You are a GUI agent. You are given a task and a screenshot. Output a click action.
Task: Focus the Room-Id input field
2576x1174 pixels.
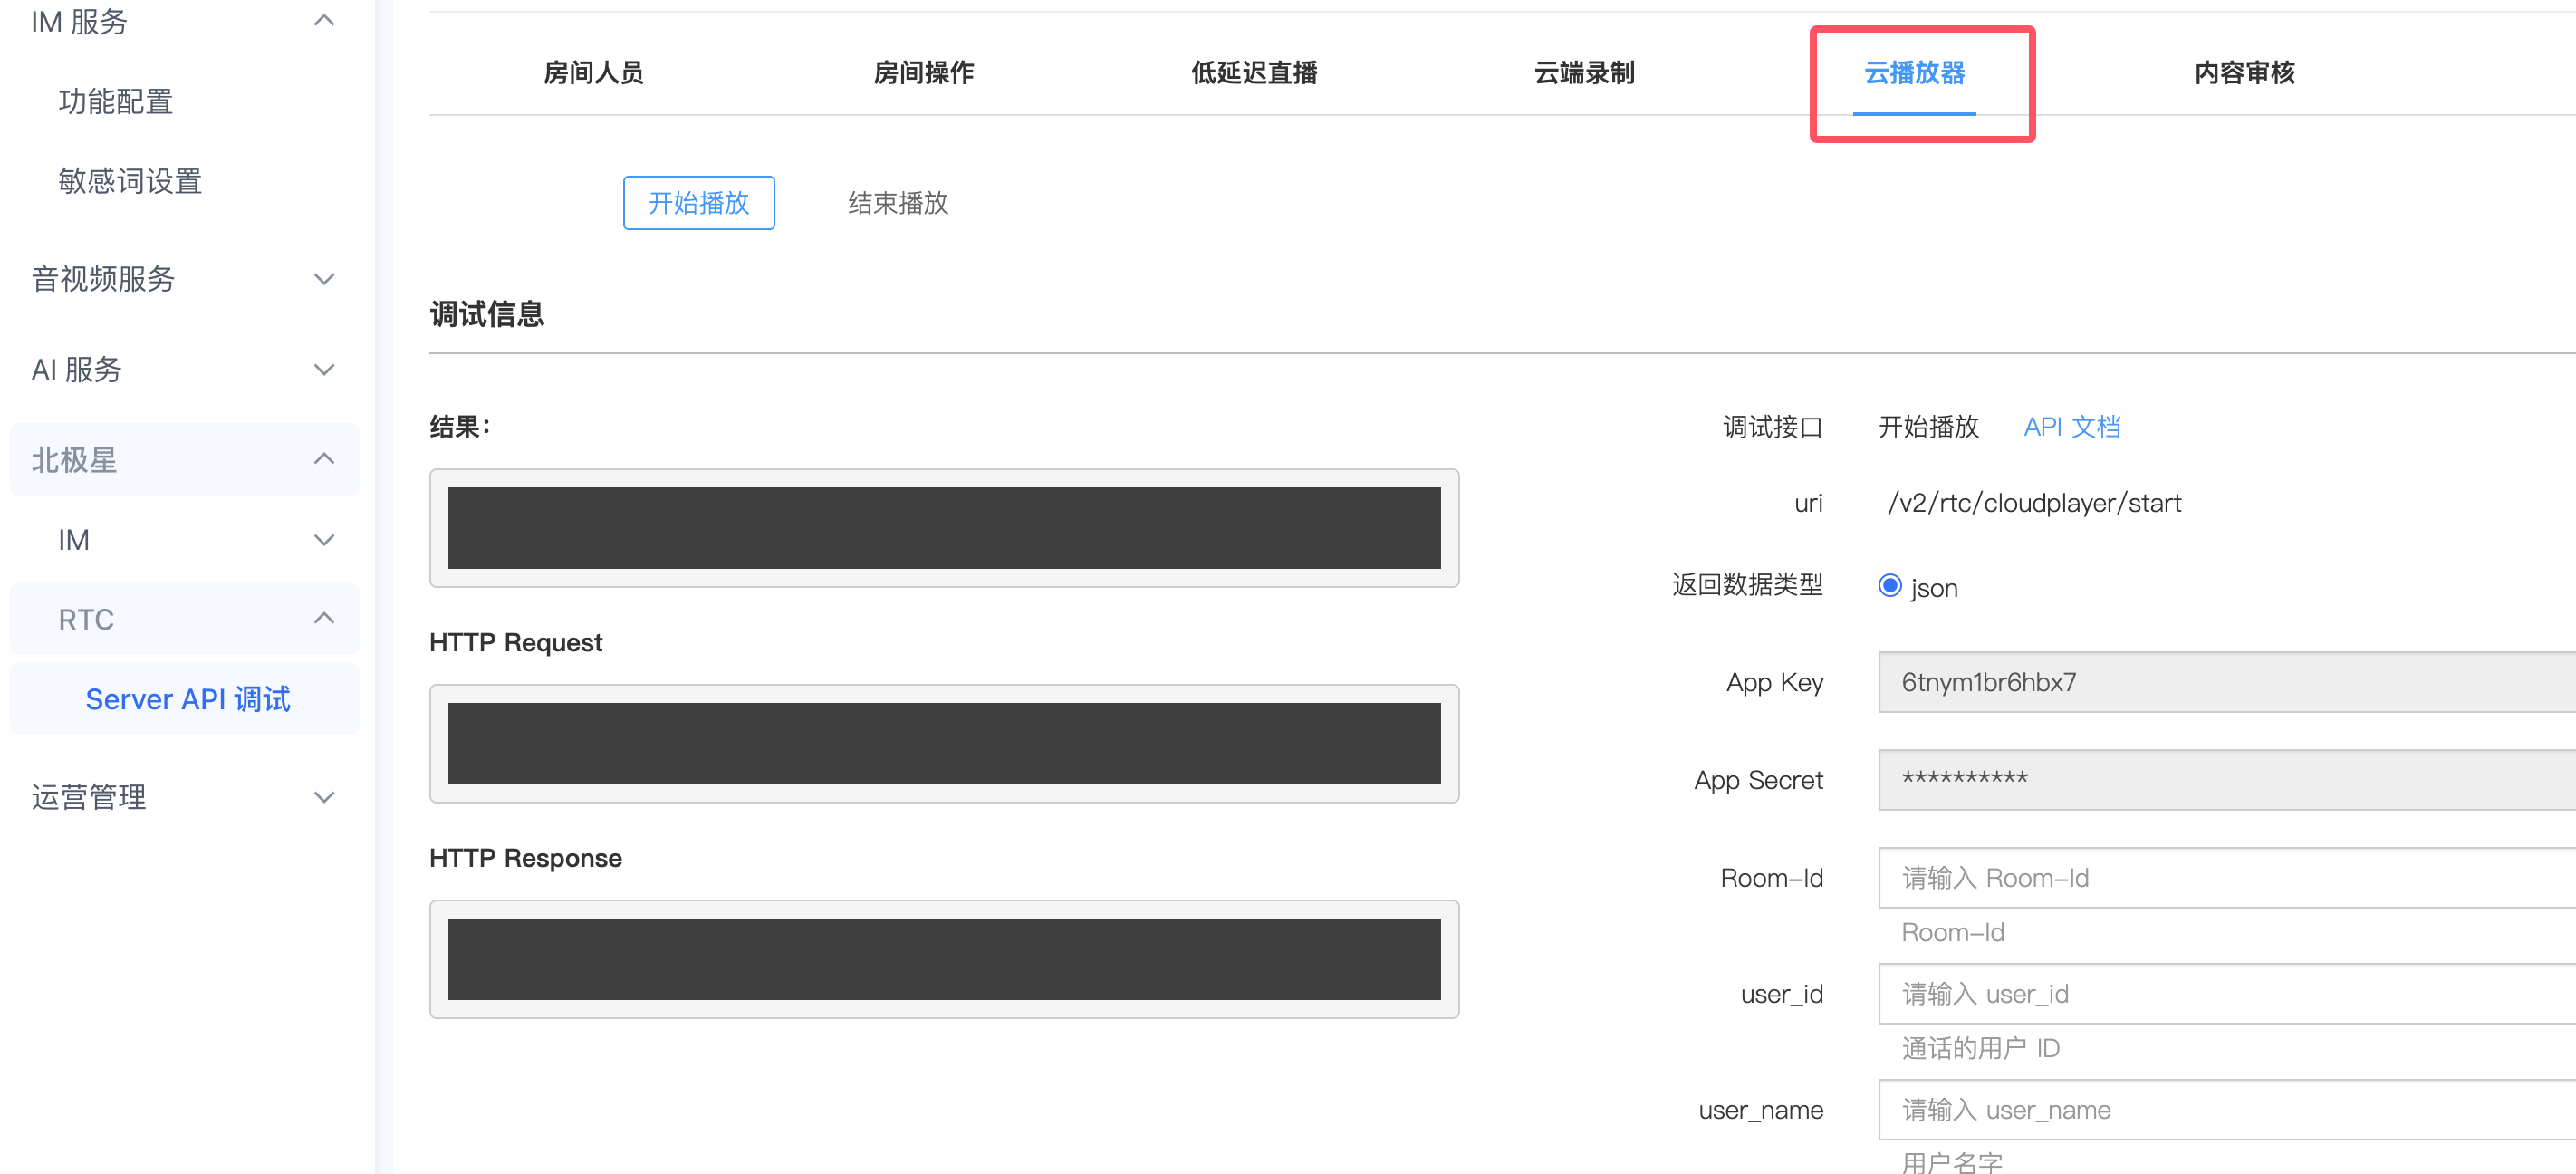pos(2227,878)
